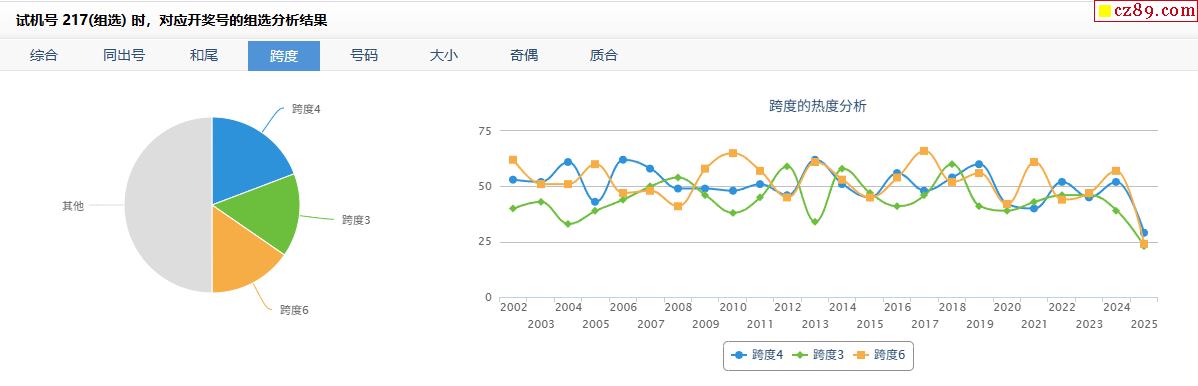Open the cz89.com watermark link
The image size is (1198, 386).
(x=1145, y=11)
